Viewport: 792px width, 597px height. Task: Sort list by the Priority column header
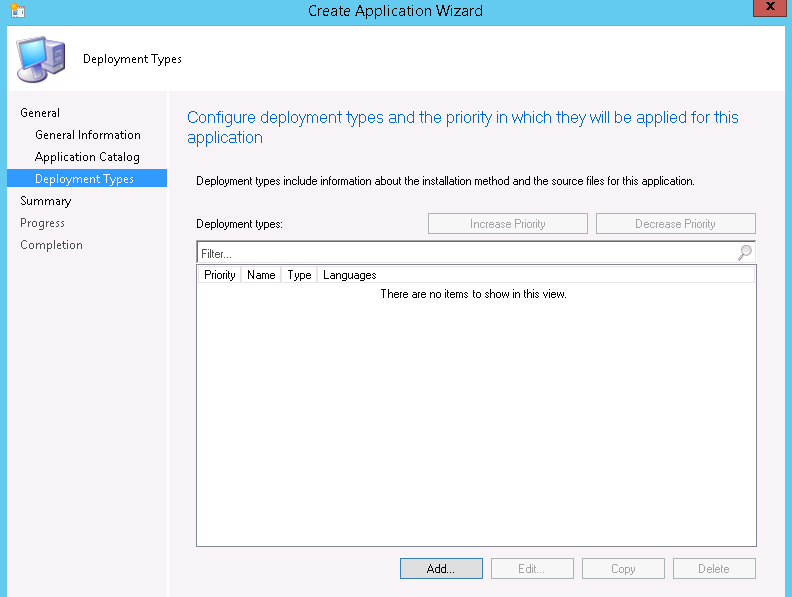pyautogui.click(x=219, y=275)
